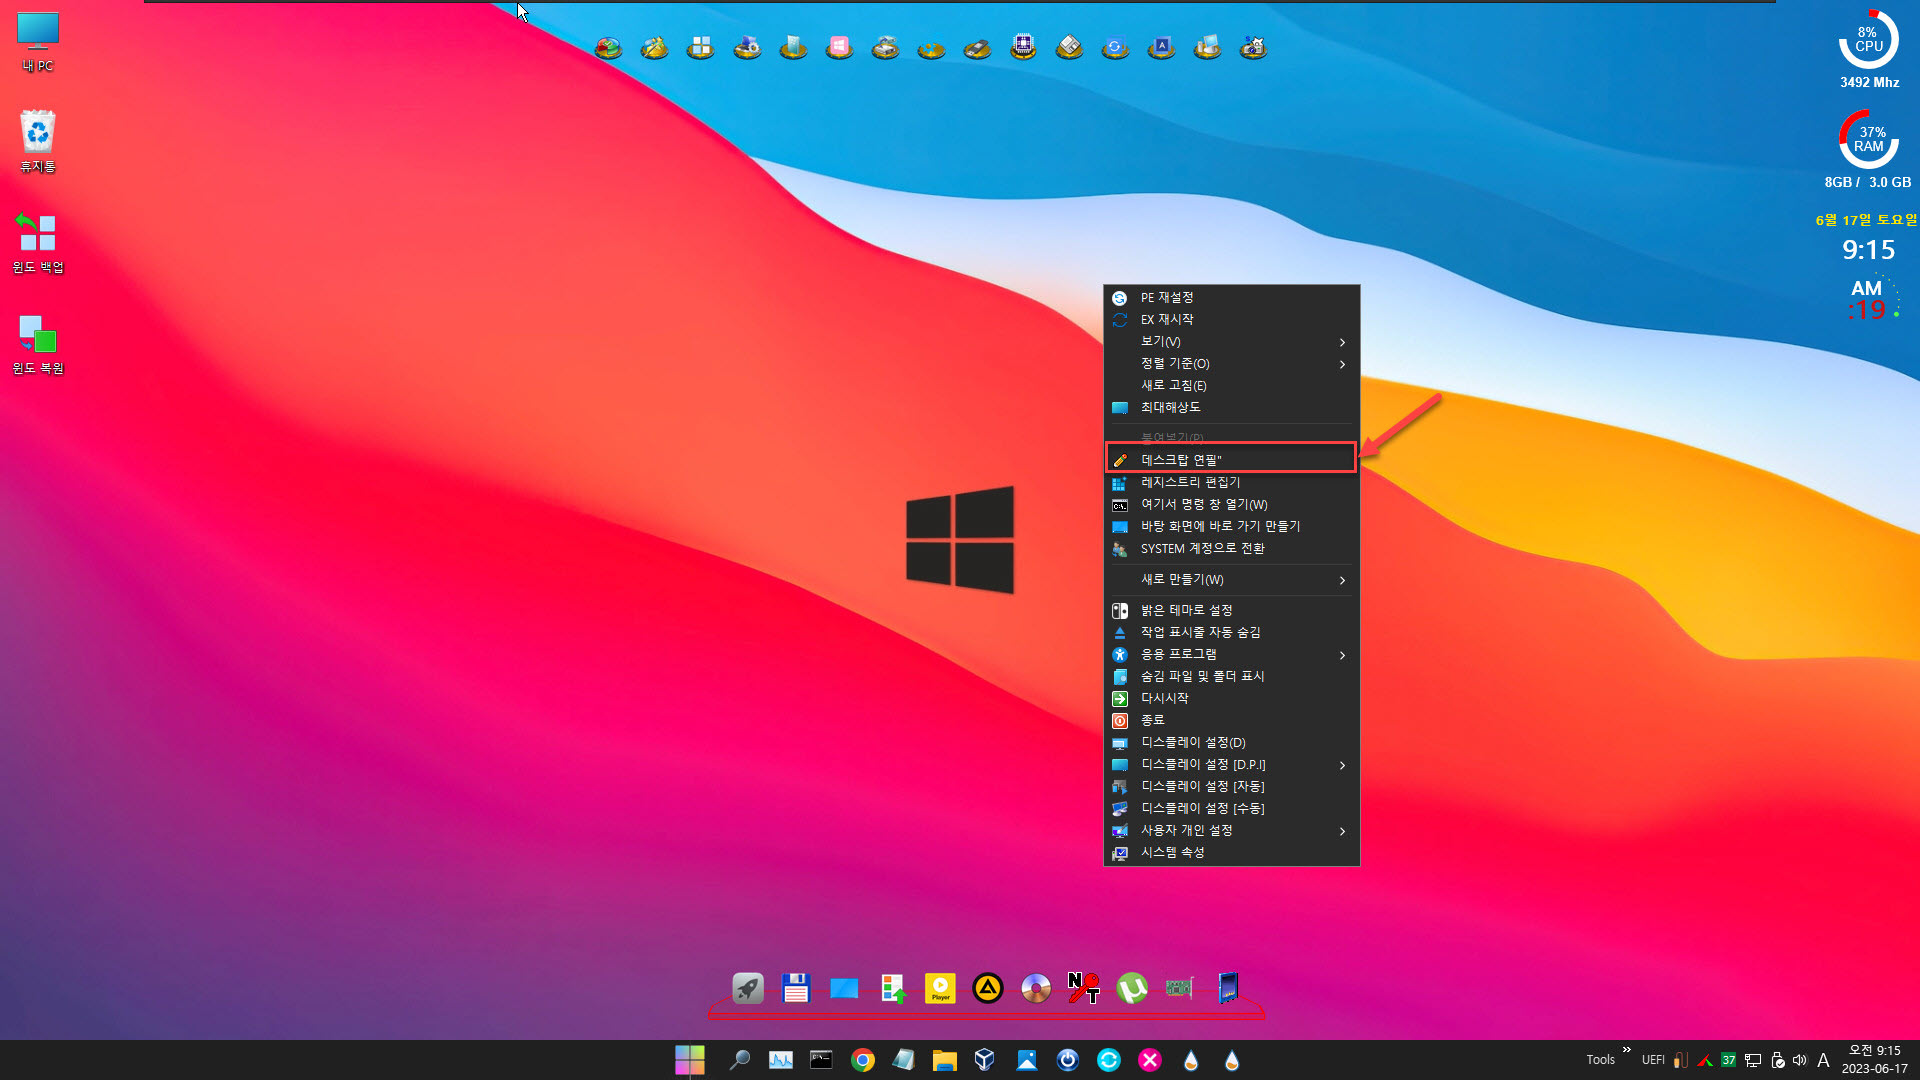The image size is (1920, 1080).
Task: Open File Explorer folder in taskbar
Action: (944, 1060)
